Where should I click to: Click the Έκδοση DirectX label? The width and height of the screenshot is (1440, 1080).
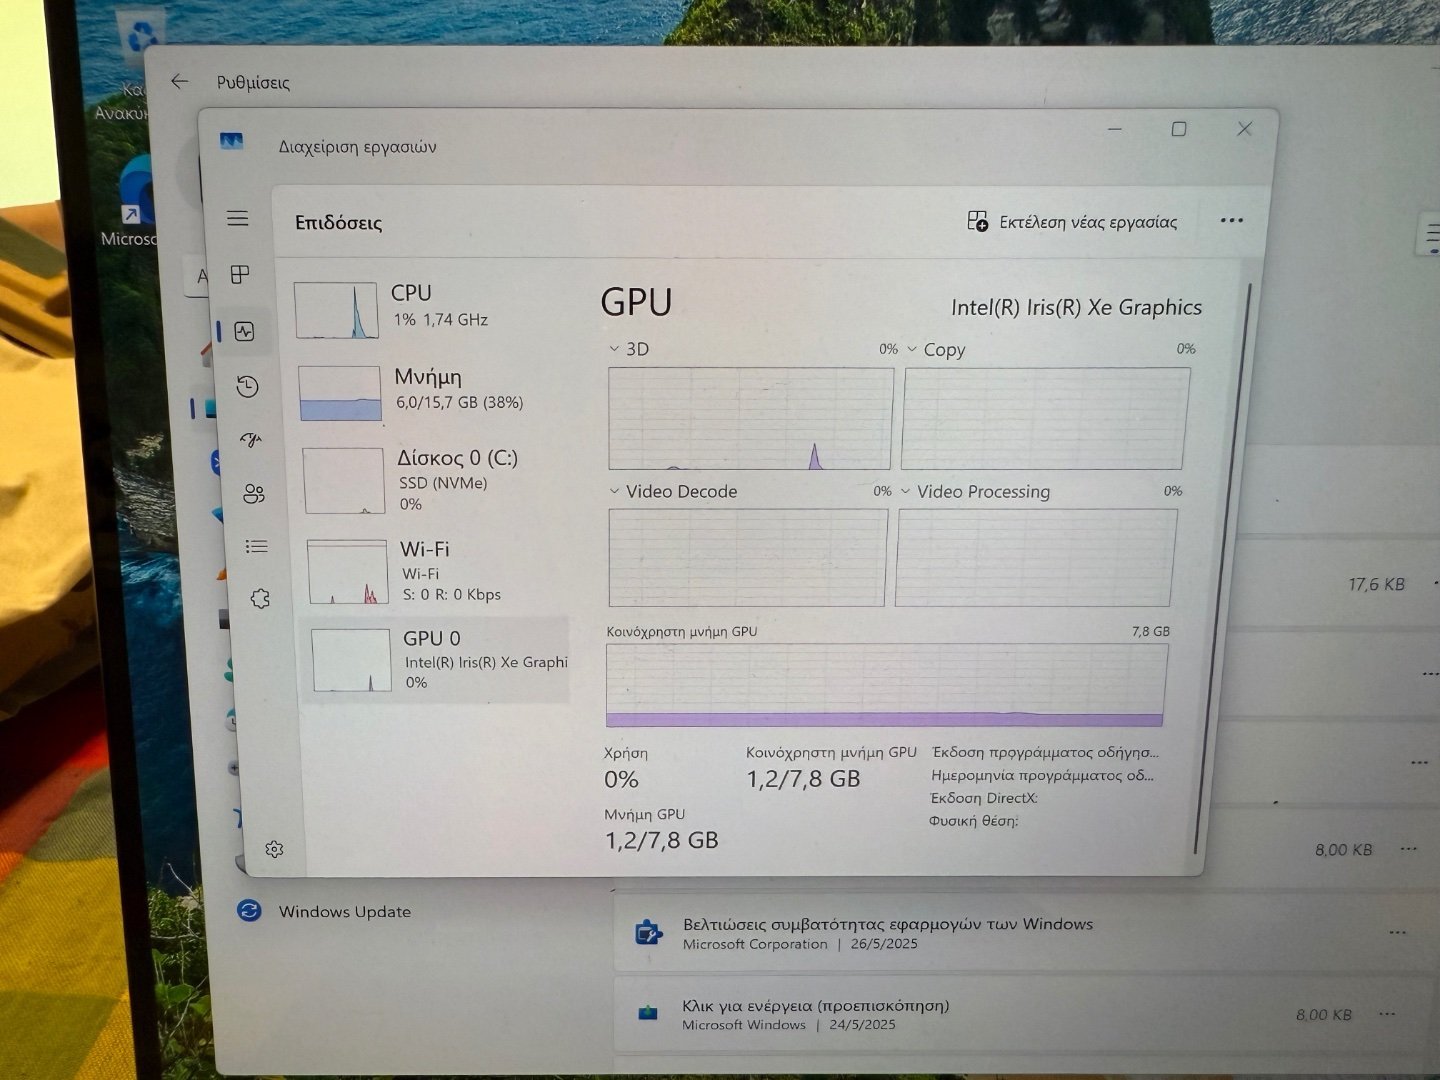click(984, 798)
